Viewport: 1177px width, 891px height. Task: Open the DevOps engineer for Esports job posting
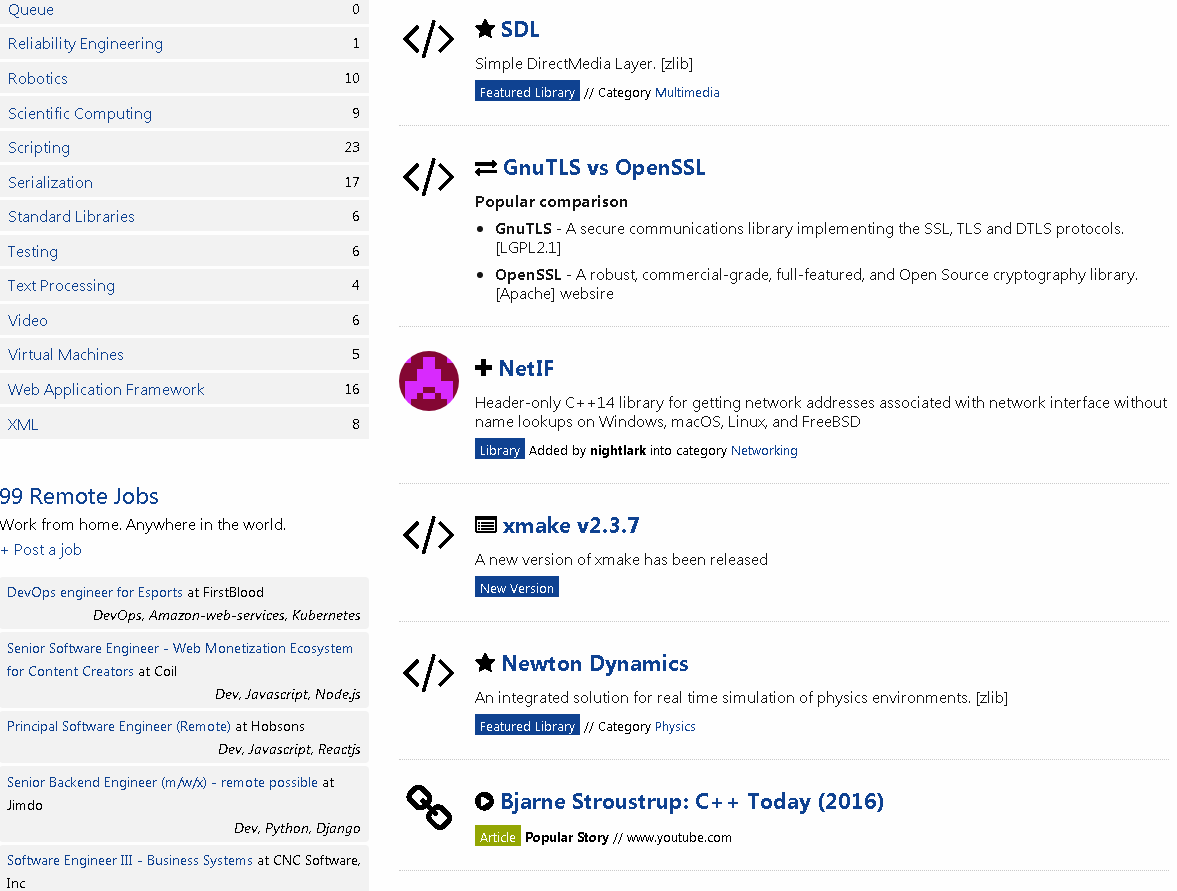tap(94, 591)
